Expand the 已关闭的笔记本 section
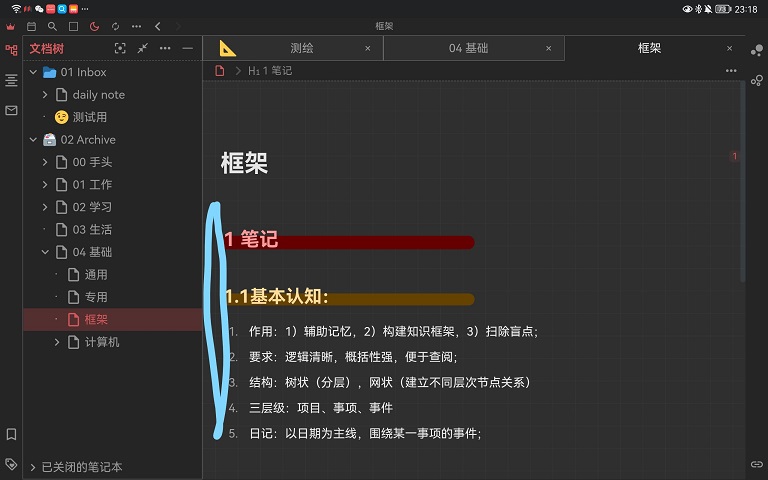 [33, 467]
